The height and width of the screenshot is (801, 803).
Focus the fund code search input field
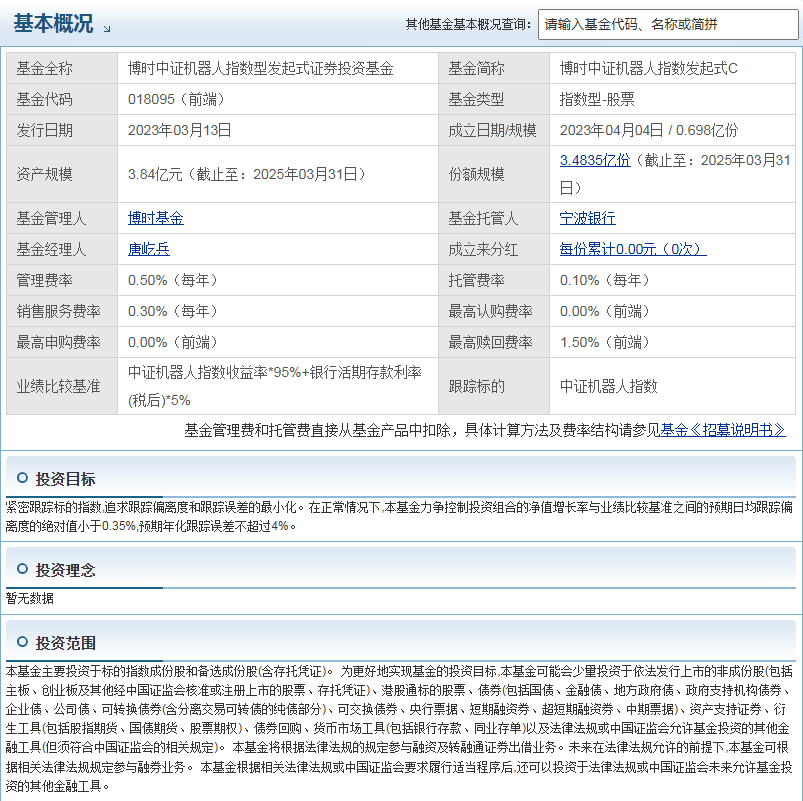pos(668,24)
